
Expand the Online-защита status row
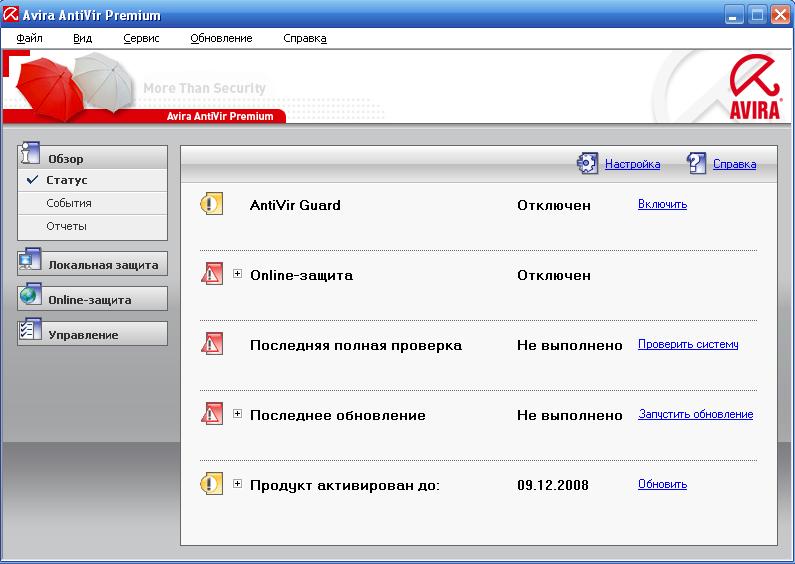(x=237, y=274)
